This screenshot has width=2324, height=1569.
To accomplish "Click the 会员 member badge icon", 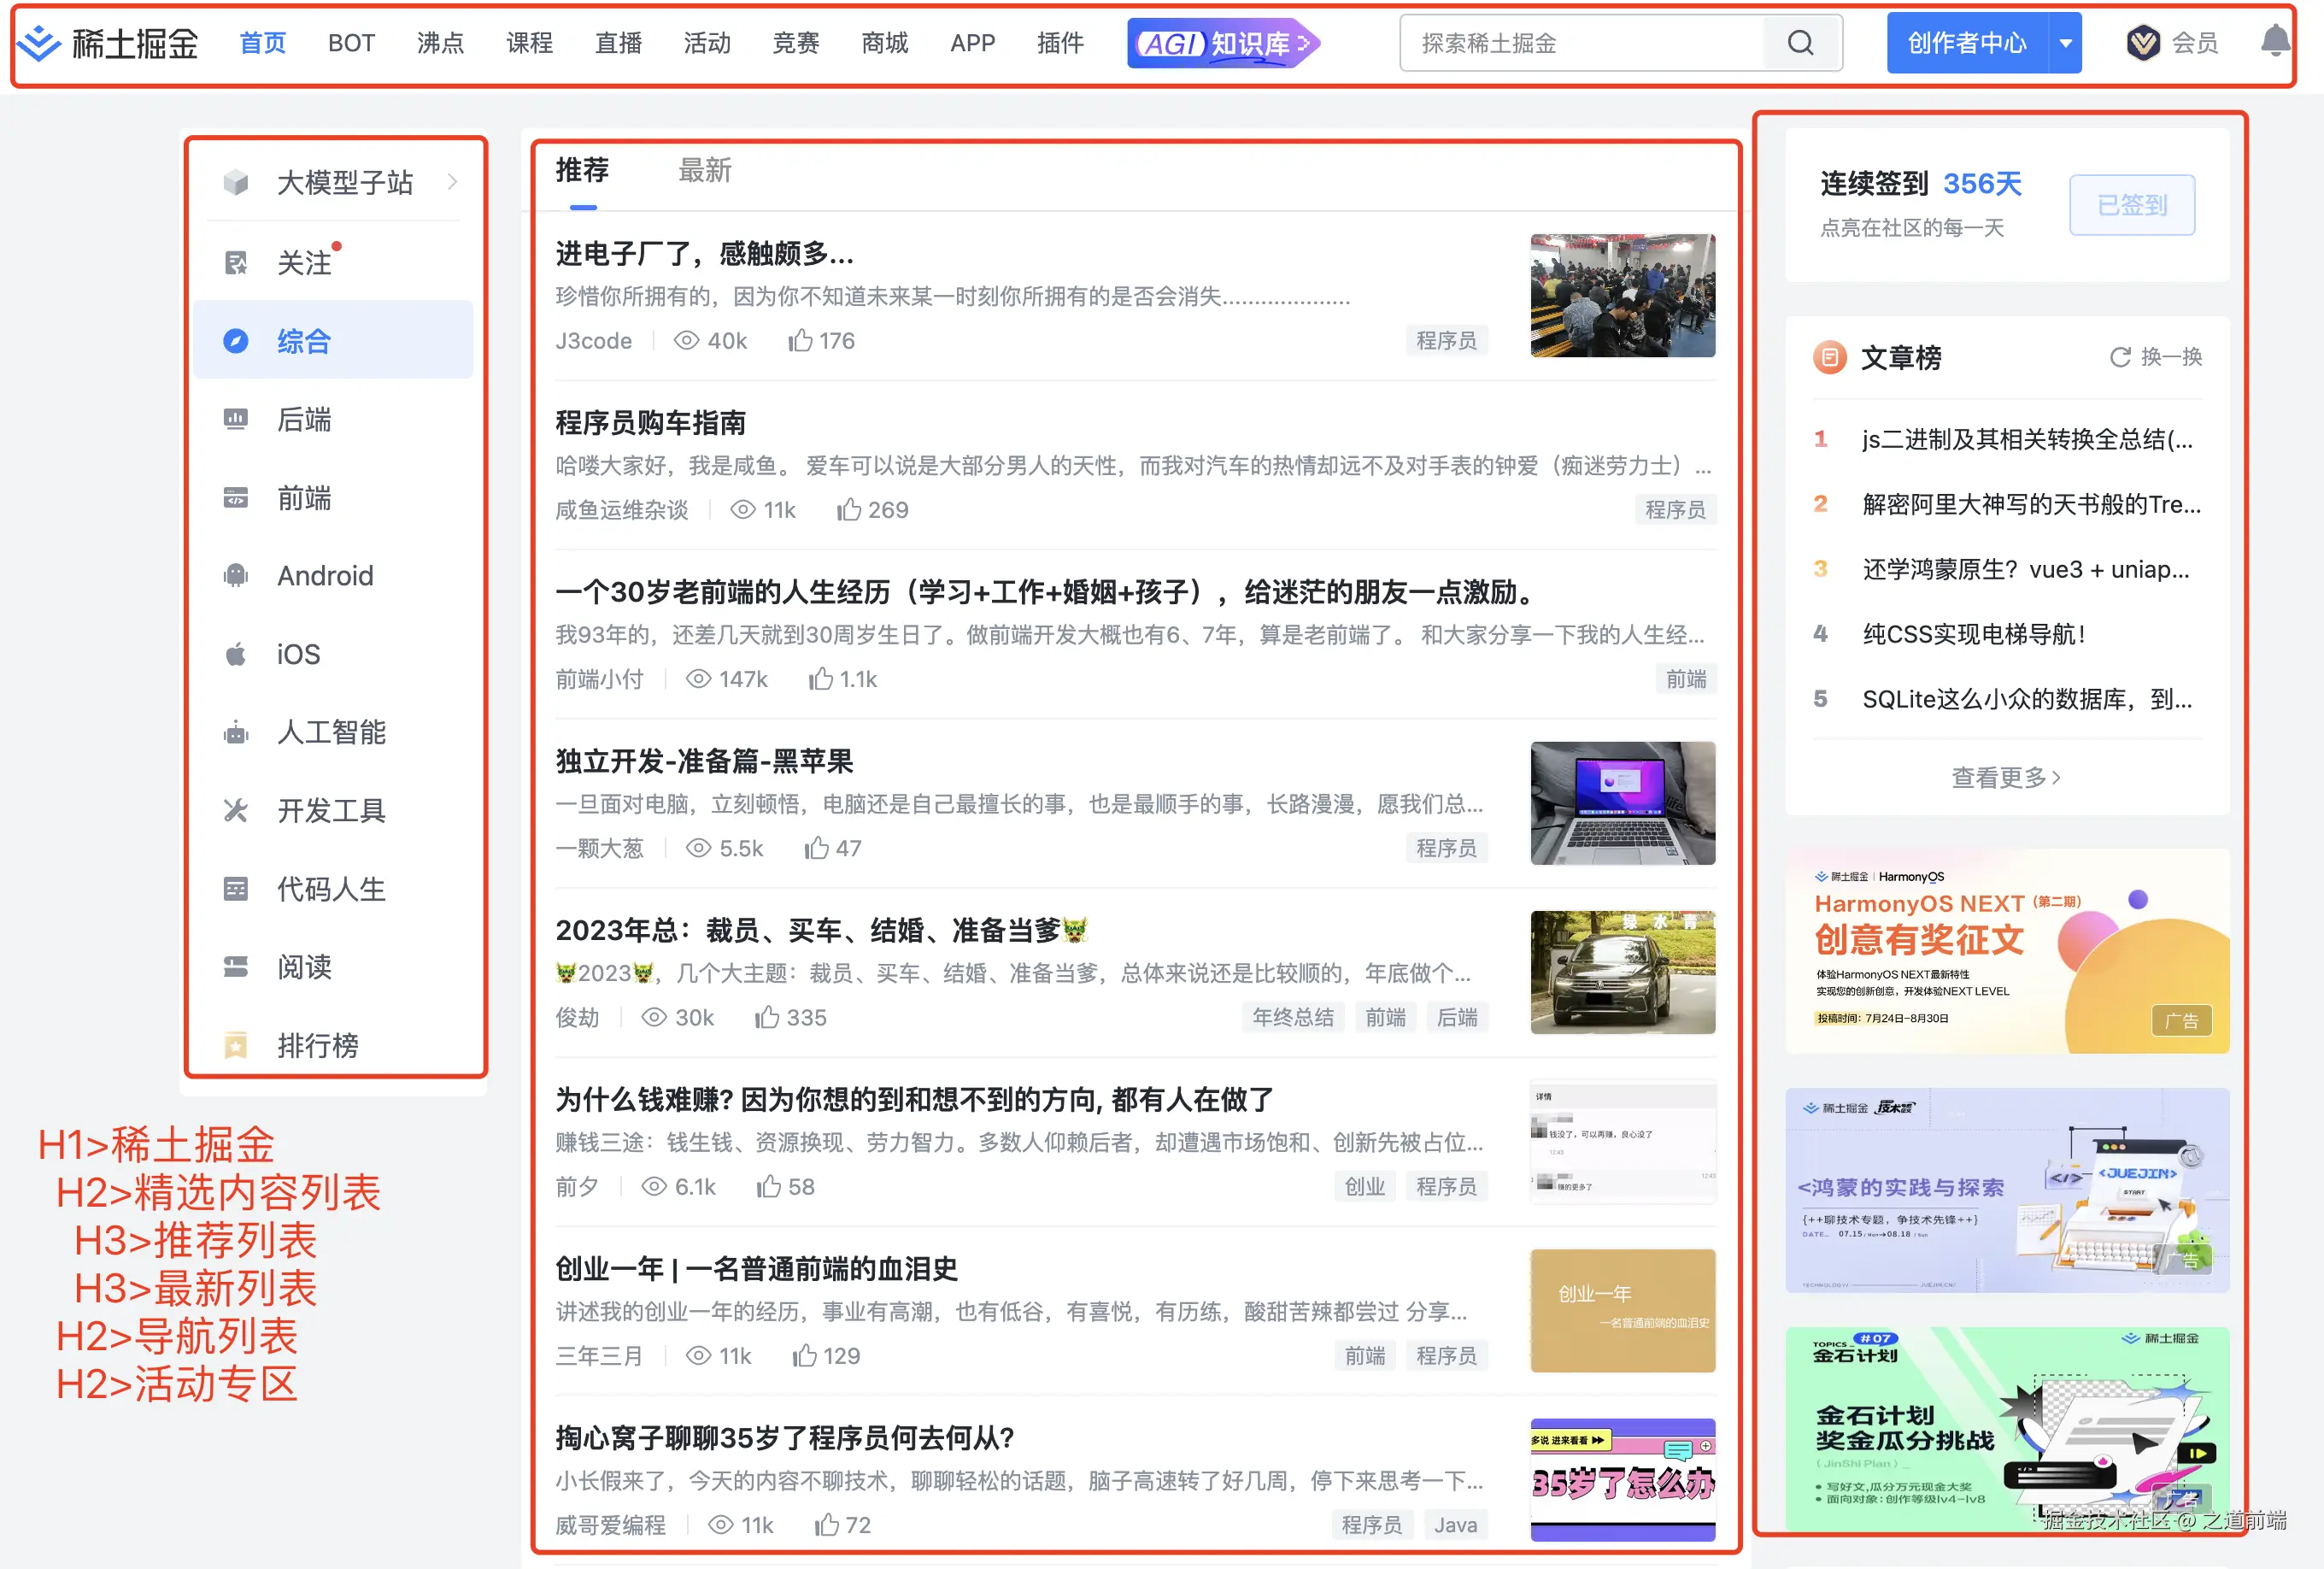I will [2142, 43].
